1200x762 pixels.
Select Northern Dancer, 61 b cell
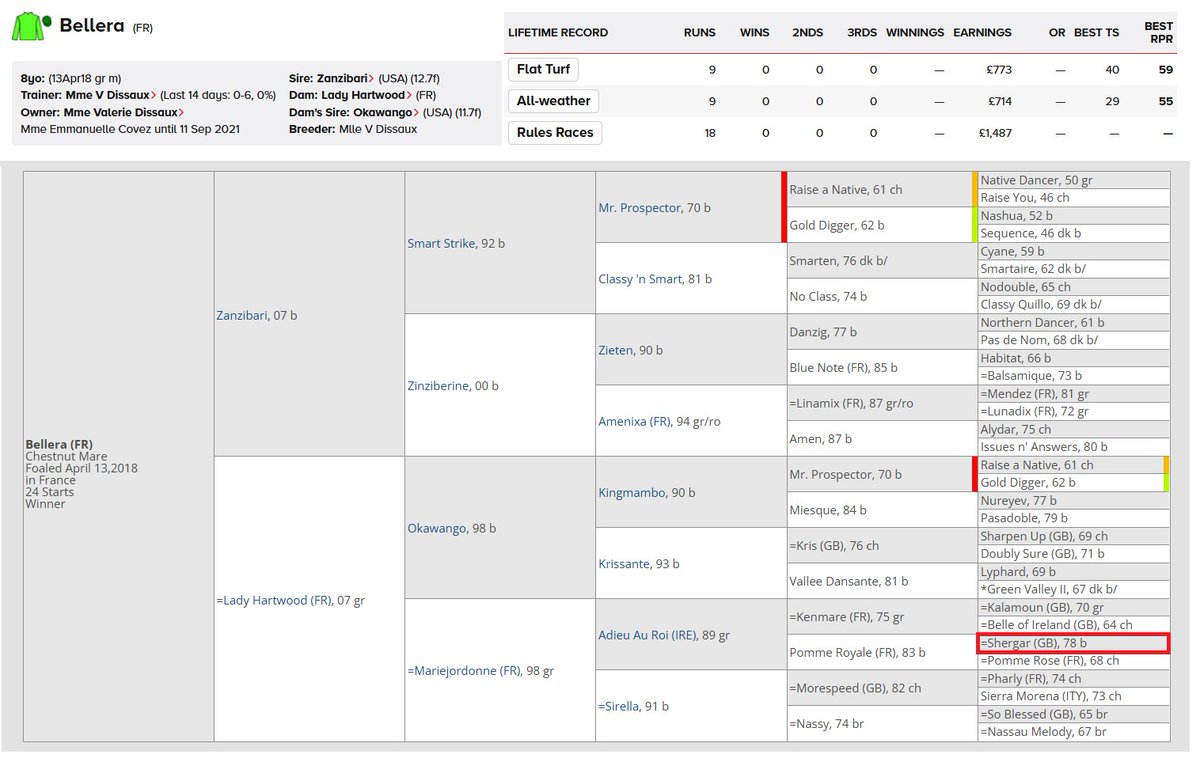(1074, 323)
